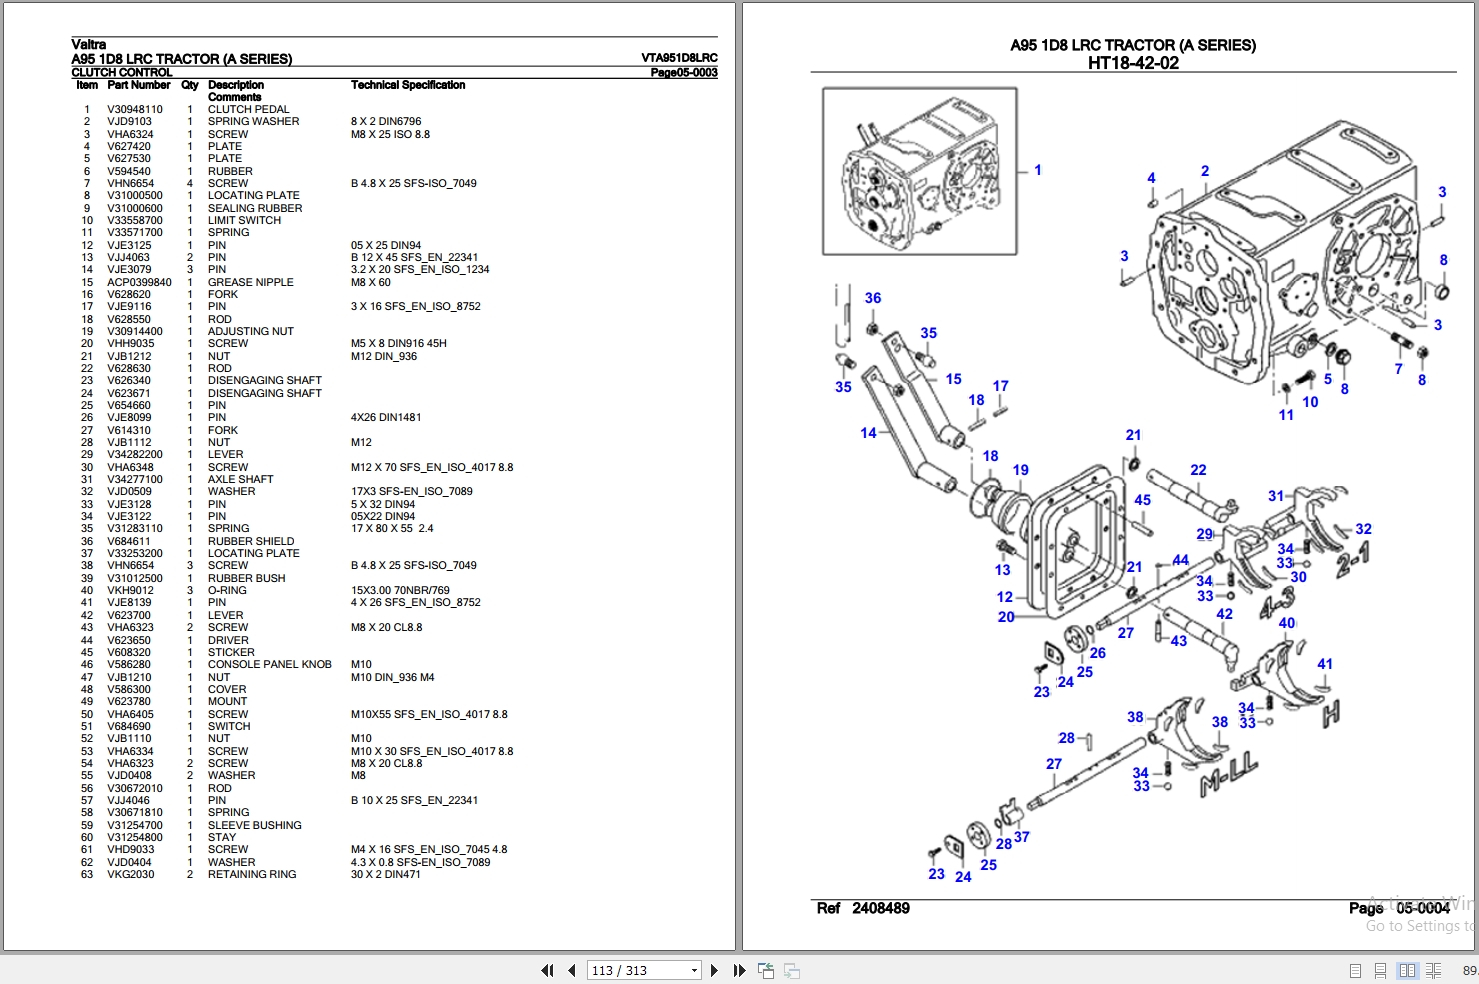Advance to the next page
1479x984 pixels.
714,970
